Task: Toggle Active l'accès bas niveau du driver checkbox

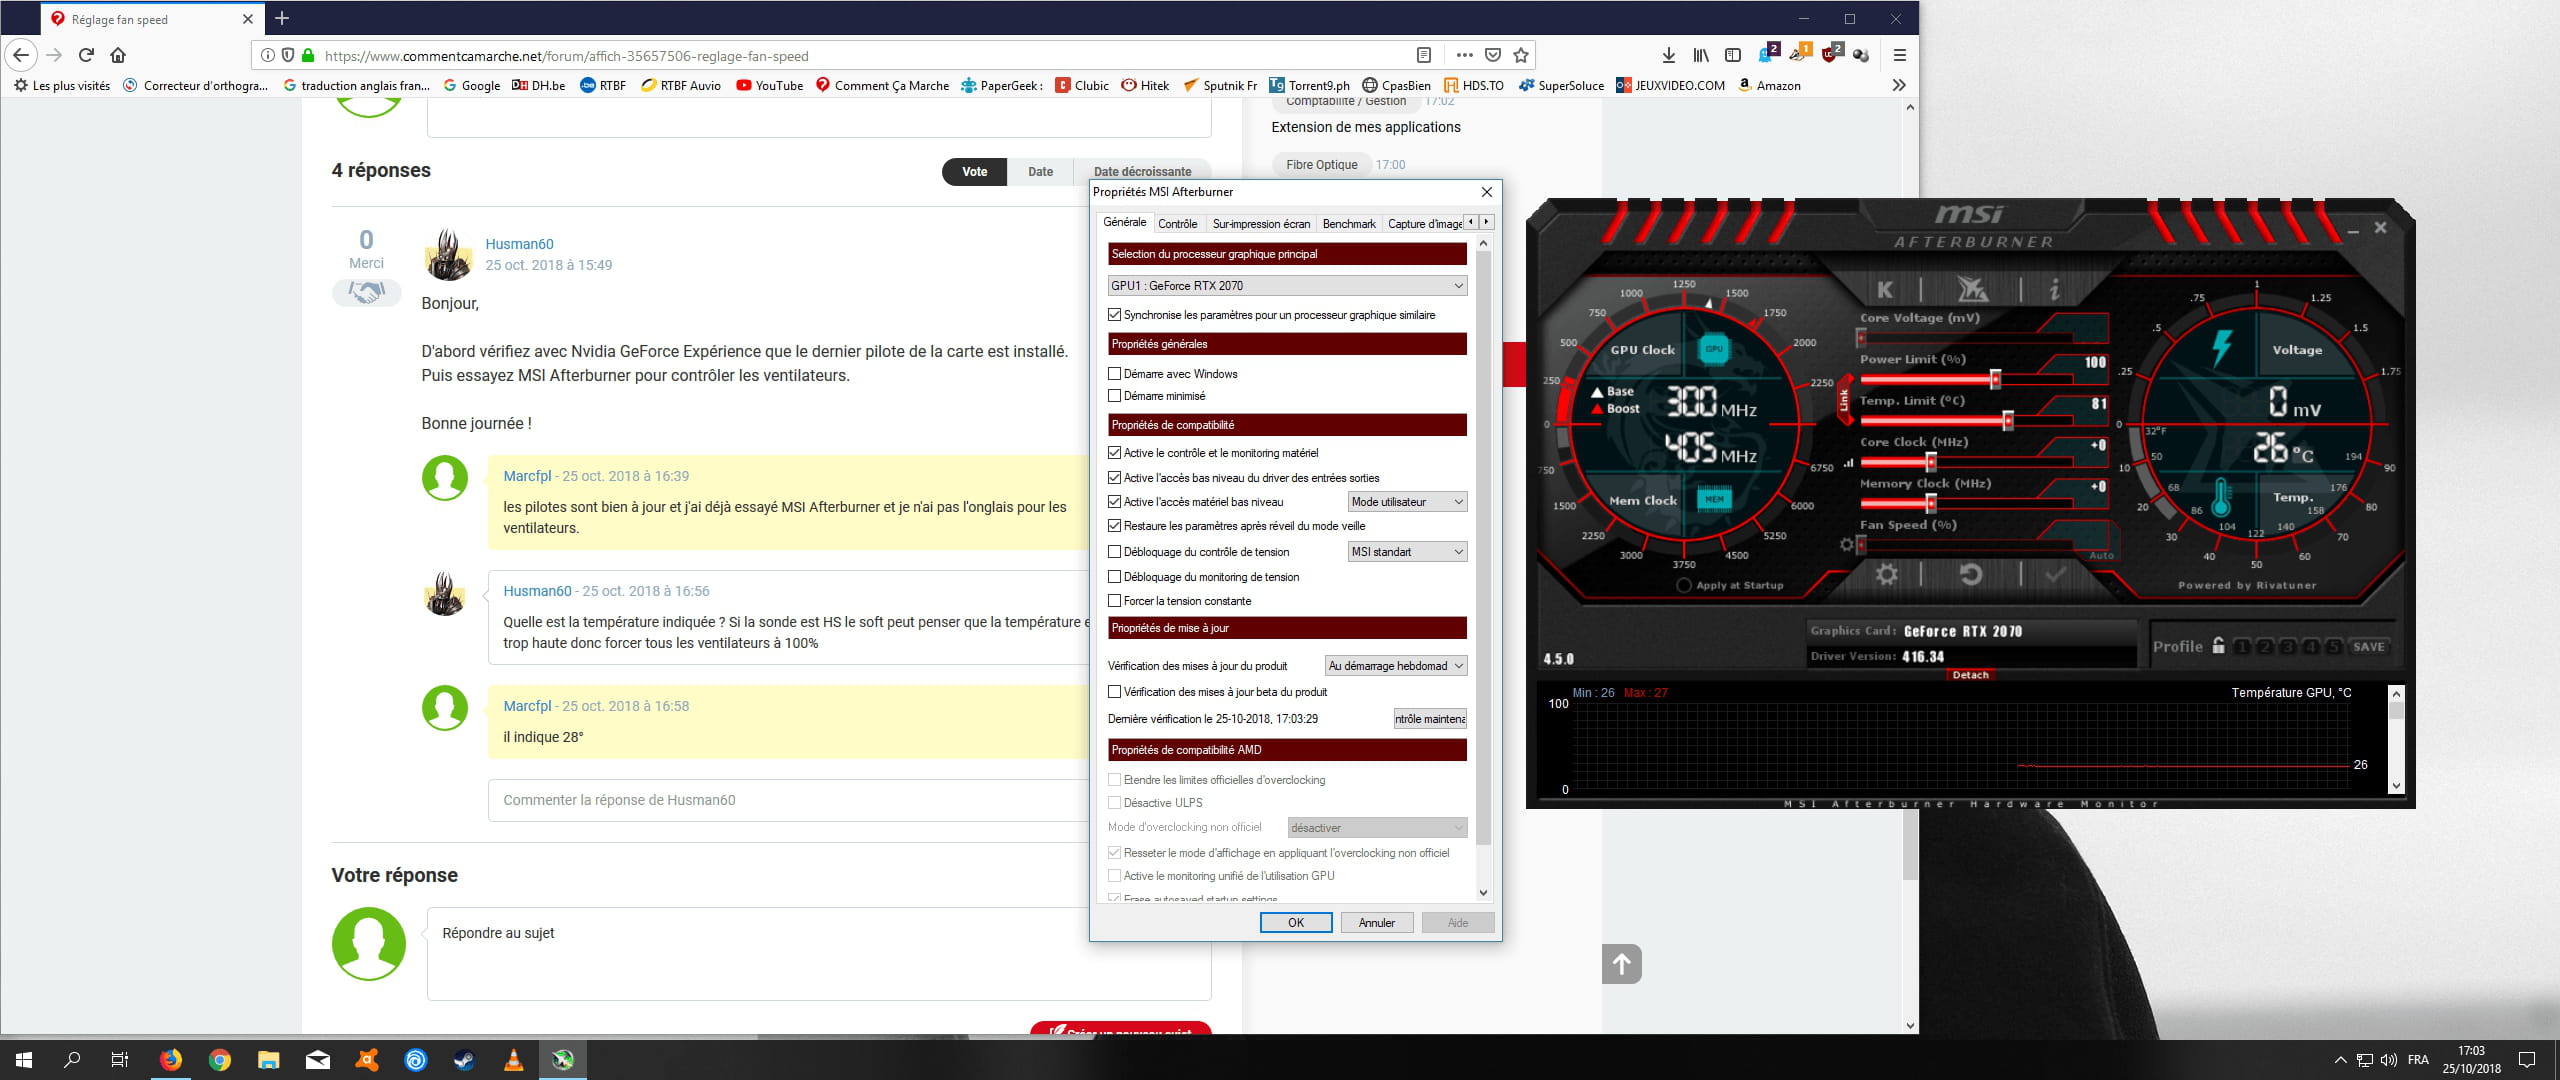Action: [1114, 478]
